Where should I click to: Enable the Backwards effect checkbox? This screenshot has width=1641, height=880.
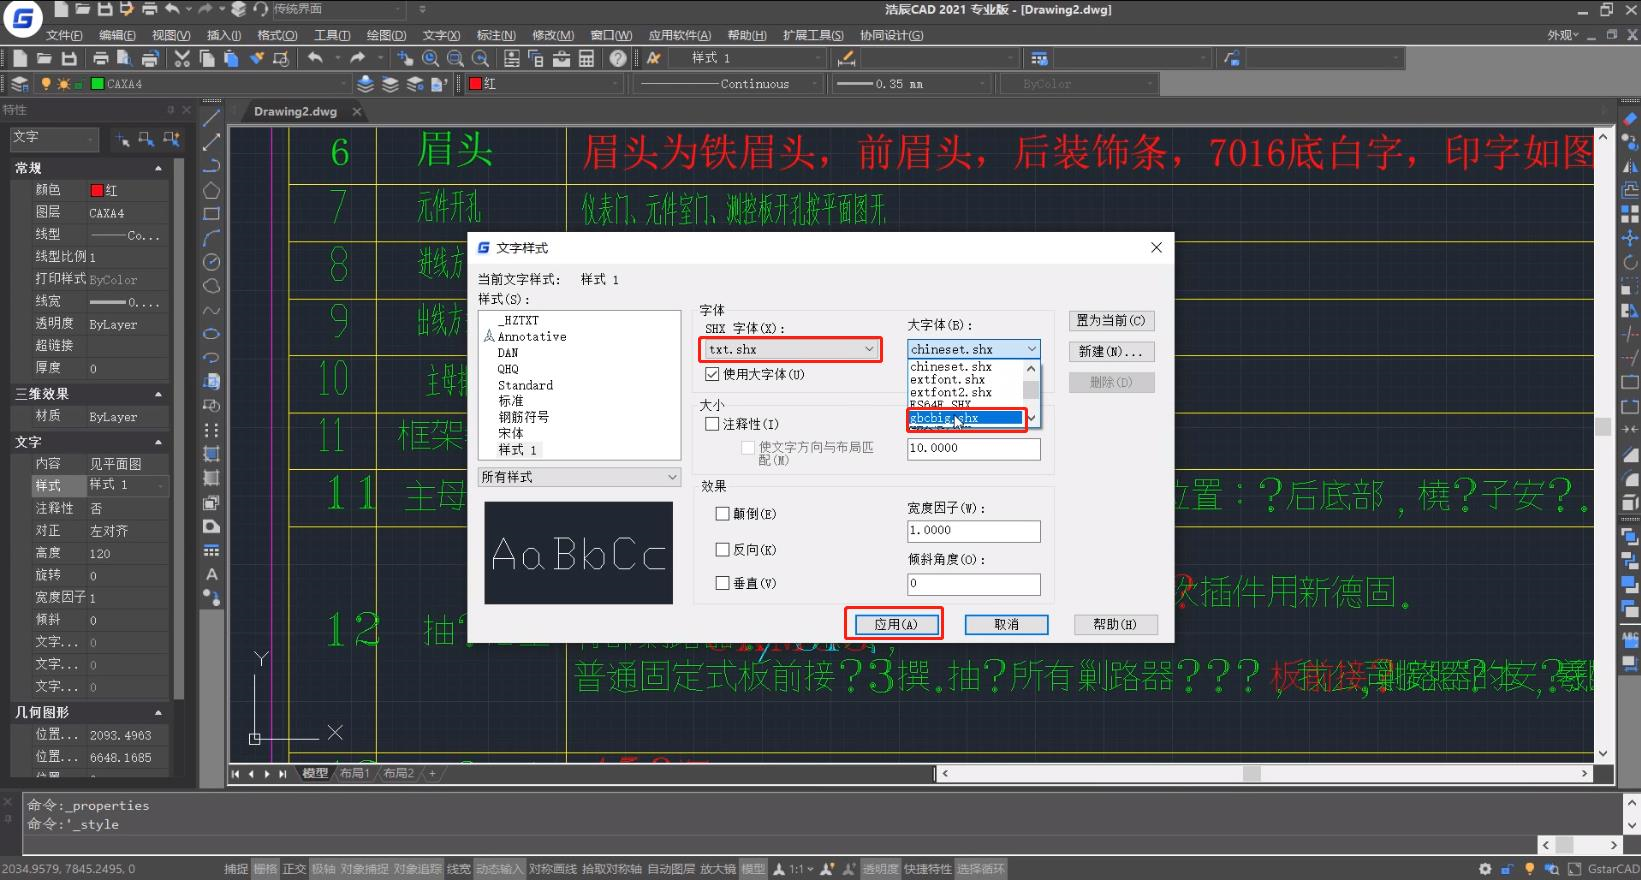tap(722, 550)
